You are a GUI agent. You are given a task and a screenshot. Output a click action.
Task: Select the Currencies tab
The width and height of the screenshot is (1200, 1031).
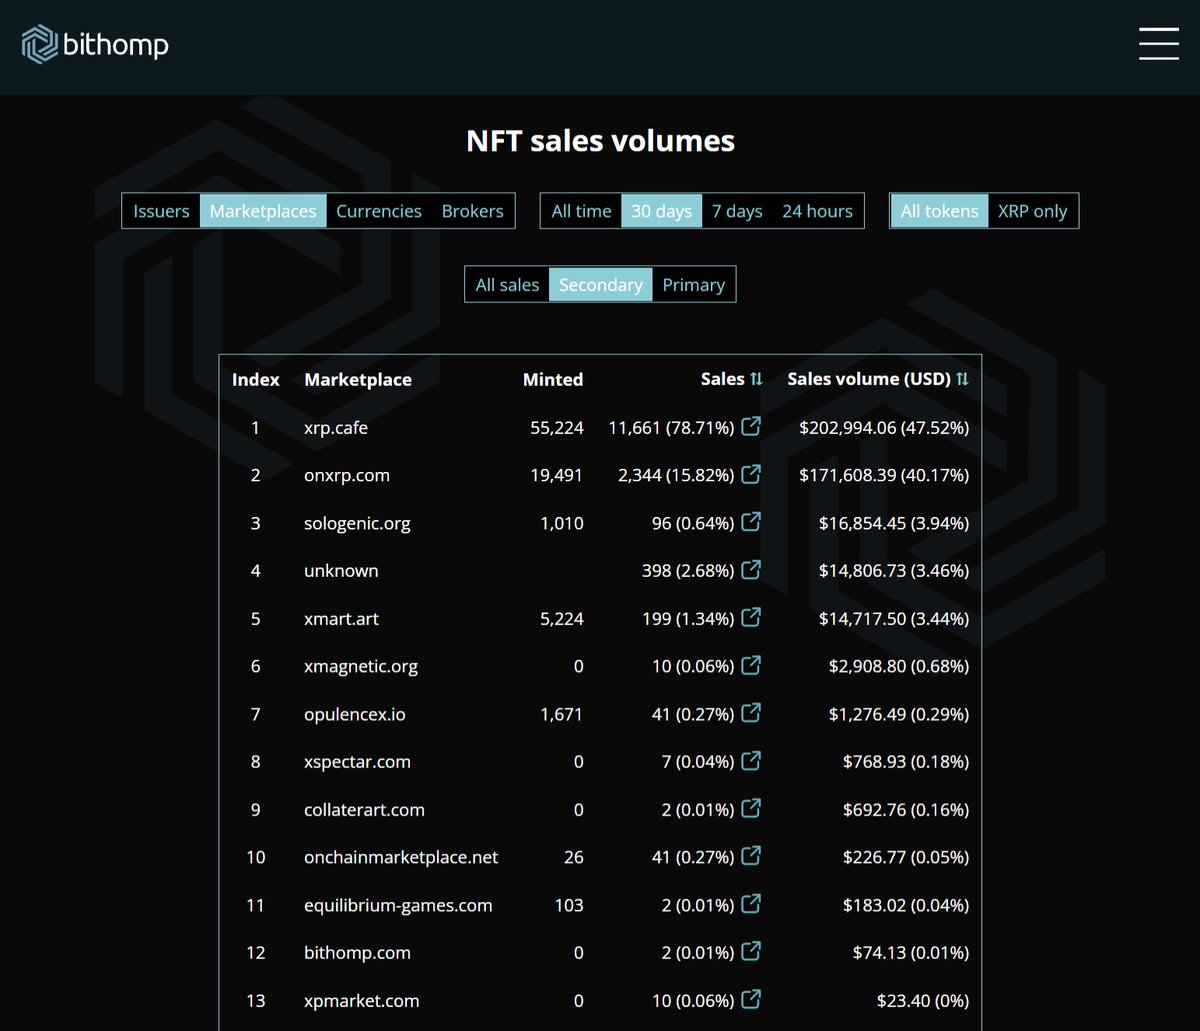click(x=379, y=211)
